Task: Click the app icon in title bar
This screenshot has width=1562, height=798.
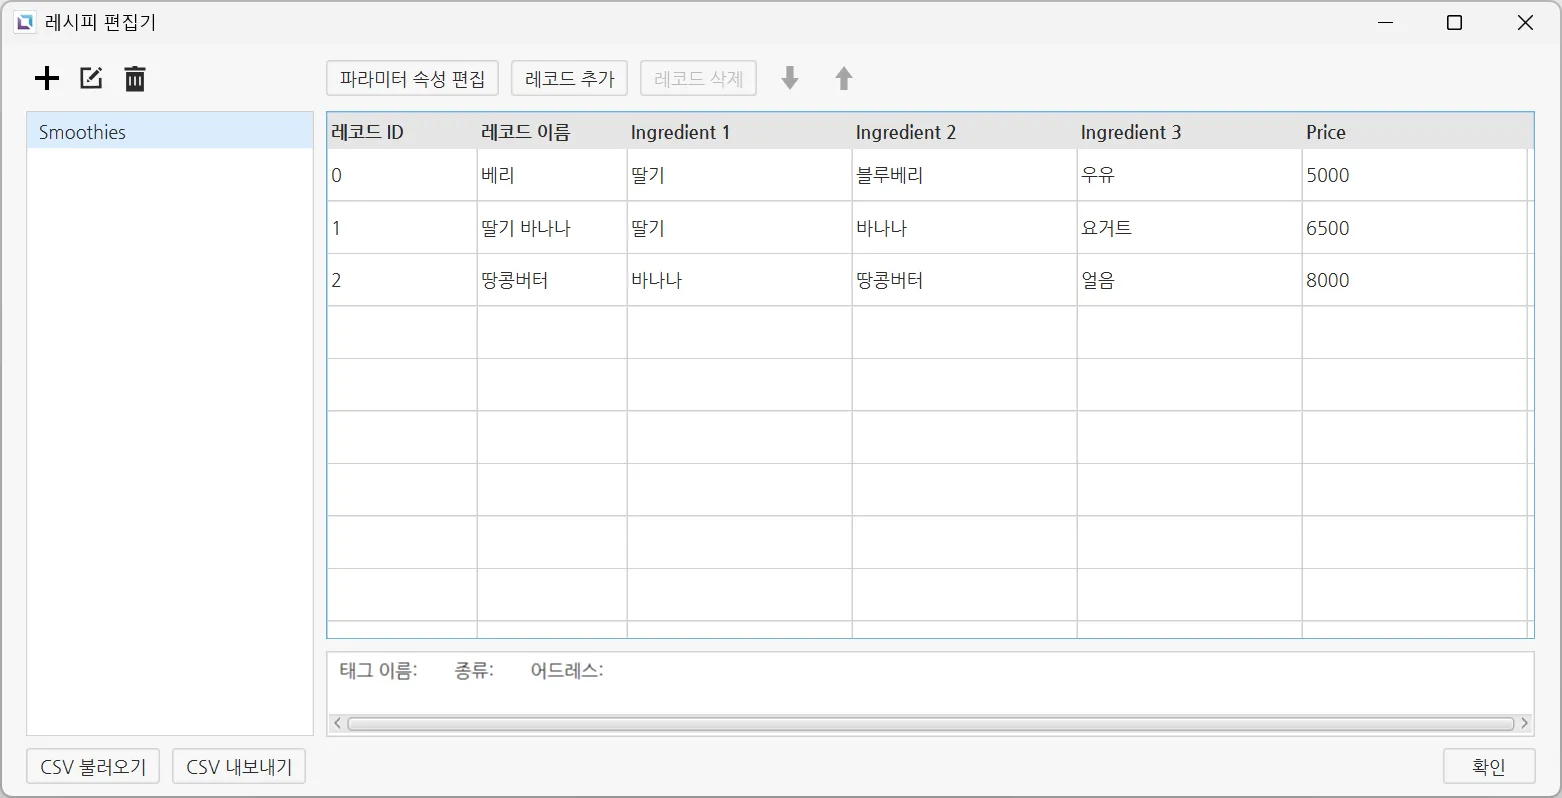Action: click(x=25, y=22)
